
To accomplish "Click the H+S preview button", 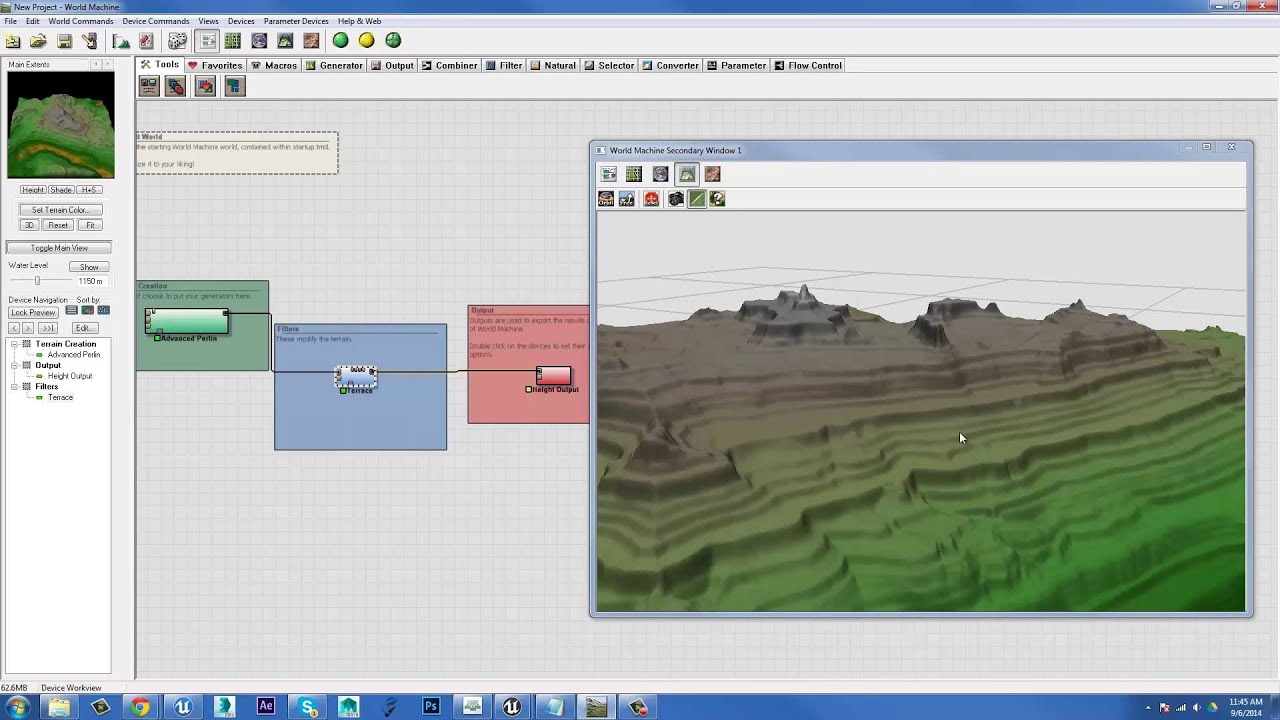I will 89,190.
